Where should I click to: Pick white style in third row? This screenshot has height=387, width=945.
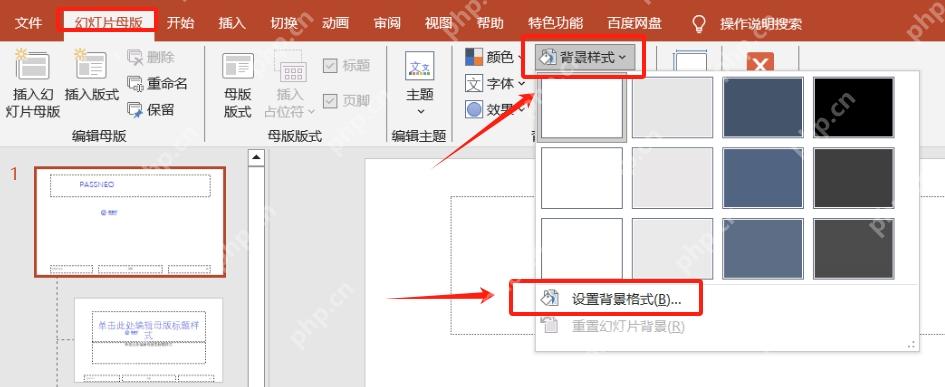(582, 249)
